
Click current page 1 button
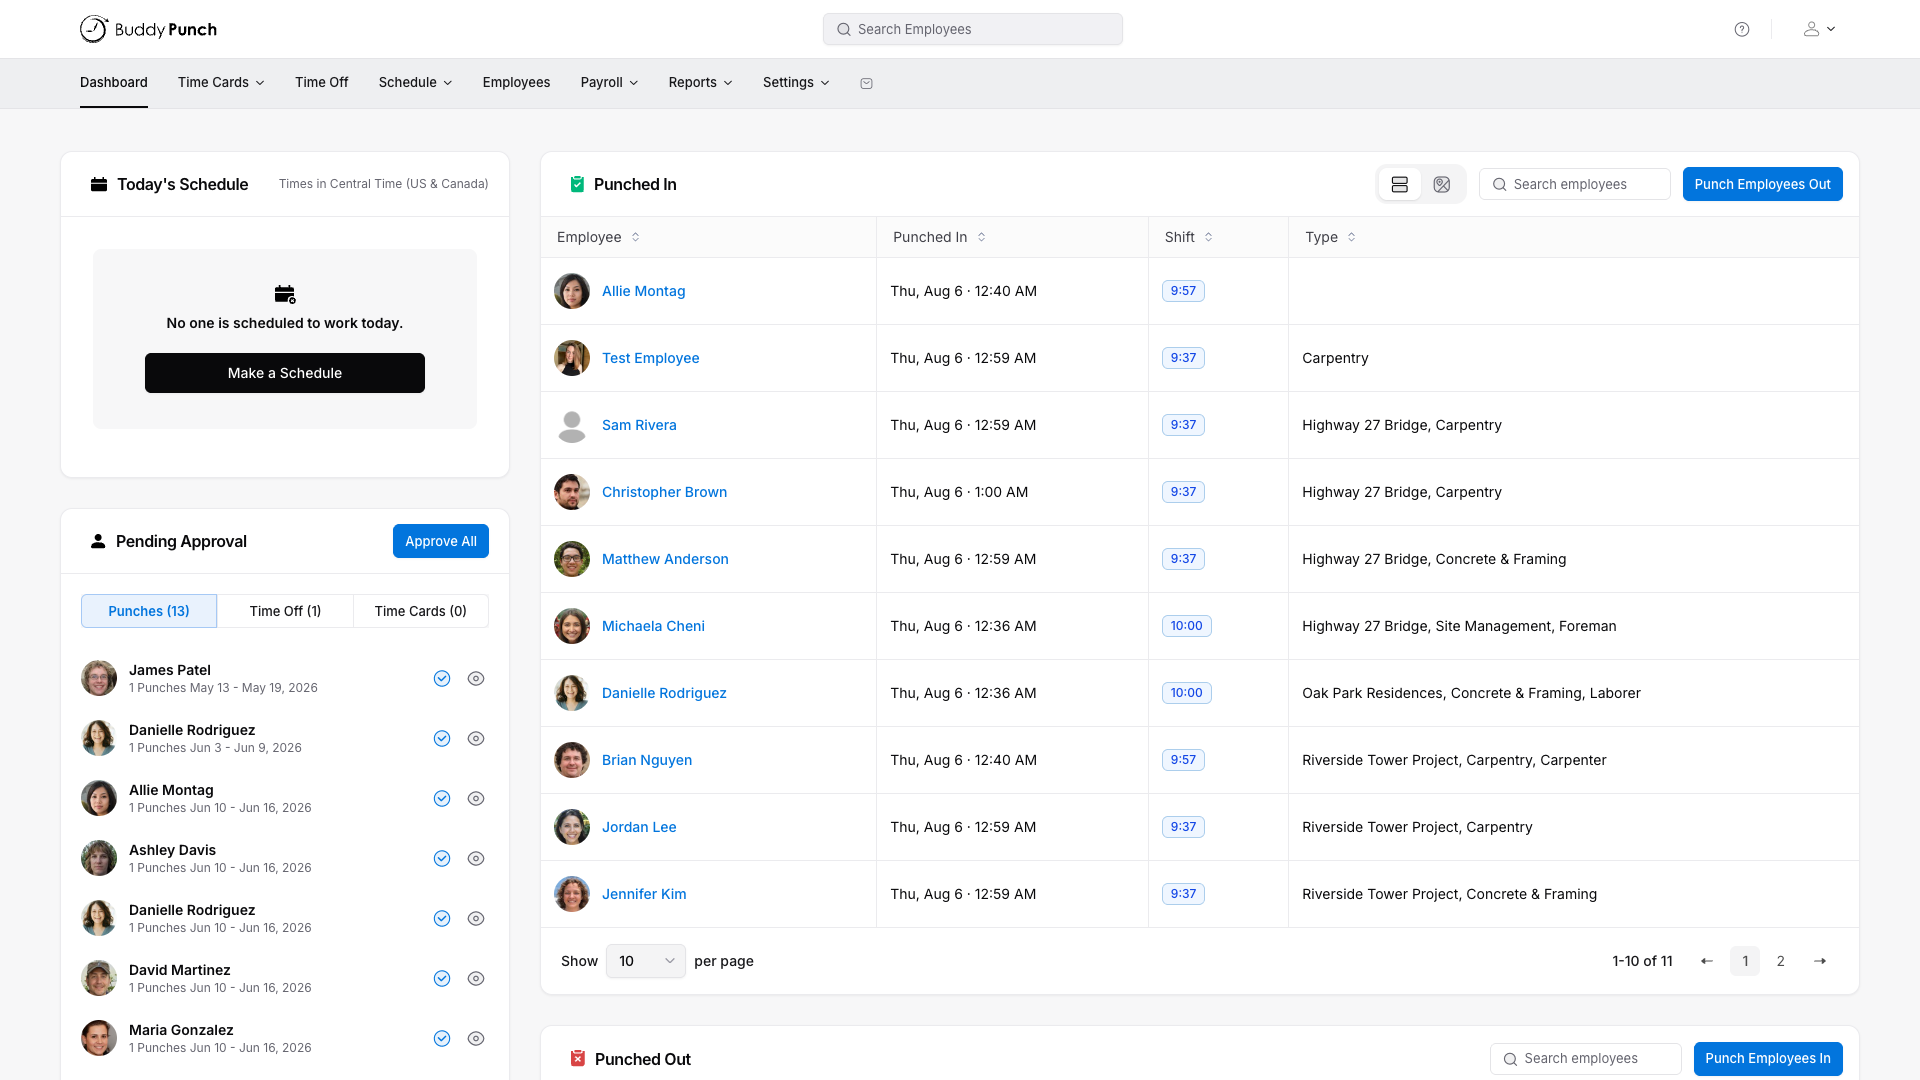click(x=1745, y=961)
